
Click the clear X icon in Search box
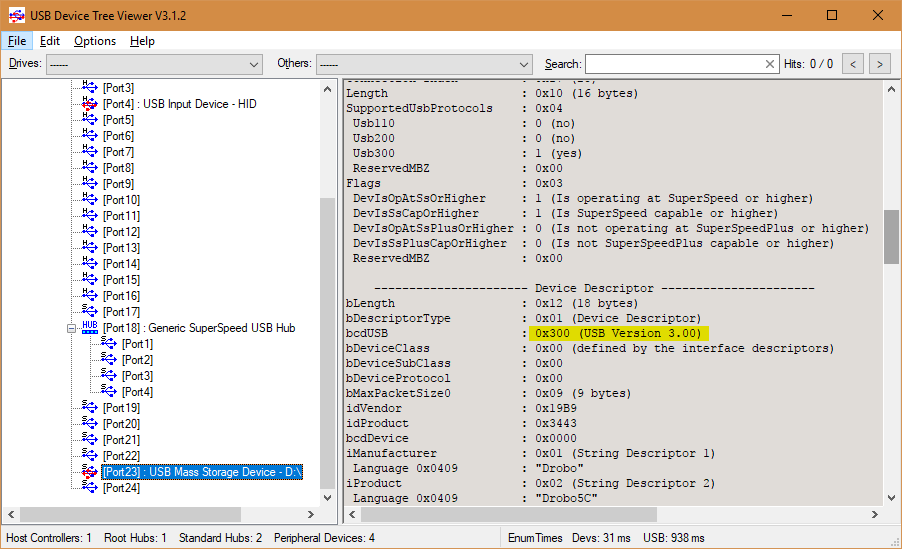[770, 64]
